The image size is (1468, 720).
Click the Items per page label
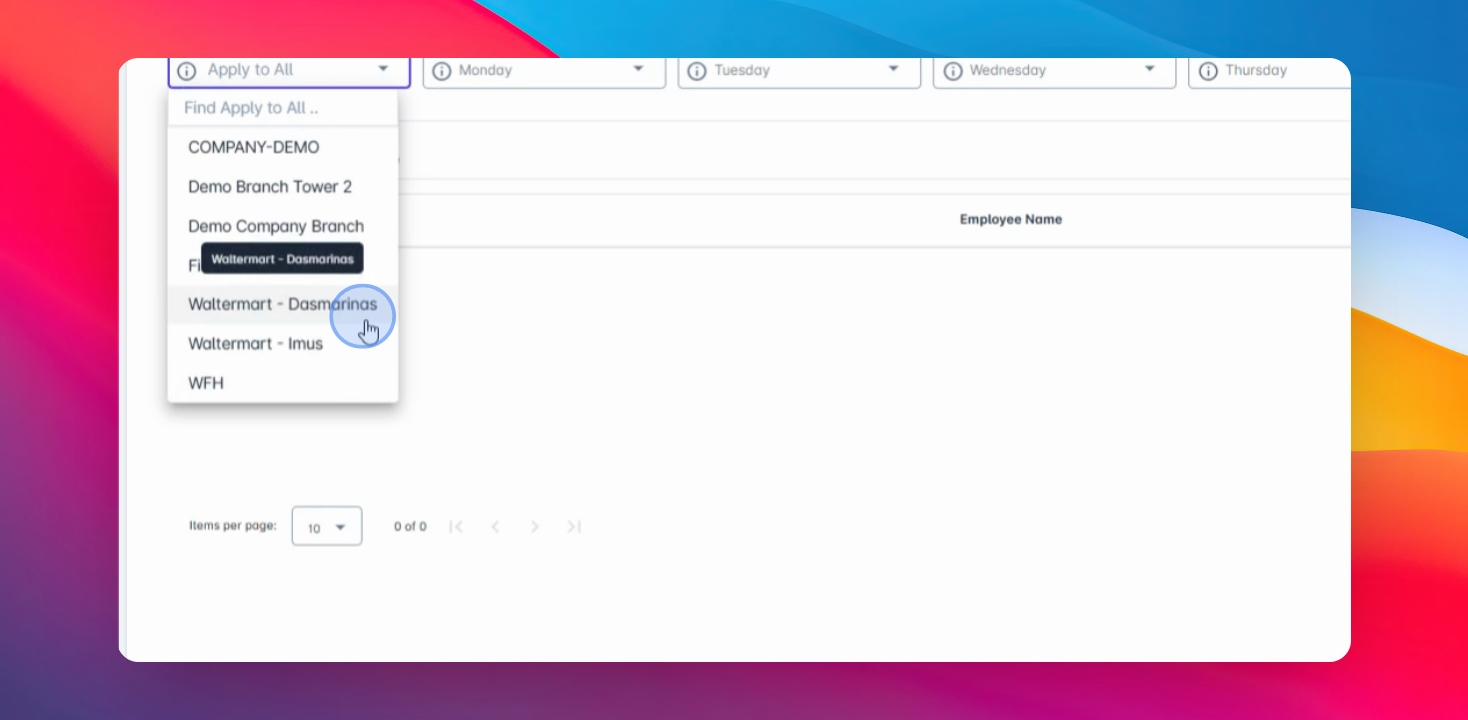coord(233,525)
